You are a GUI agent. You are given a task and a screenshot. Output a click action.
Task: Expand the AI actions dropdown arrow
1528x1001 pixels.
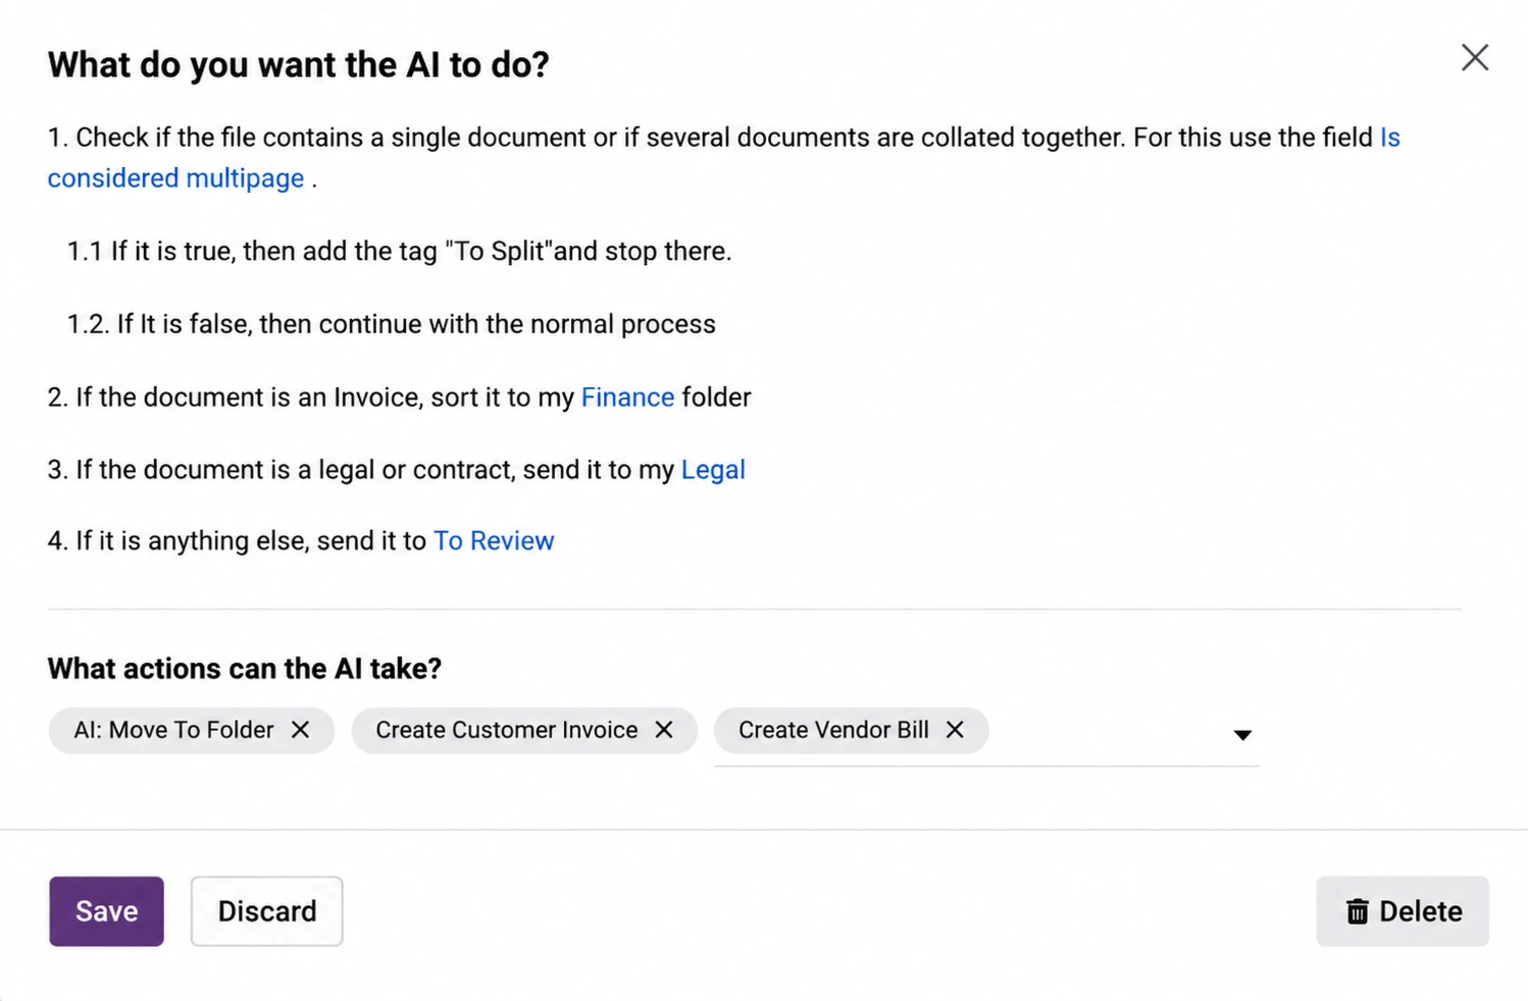tap(1242, 735)
